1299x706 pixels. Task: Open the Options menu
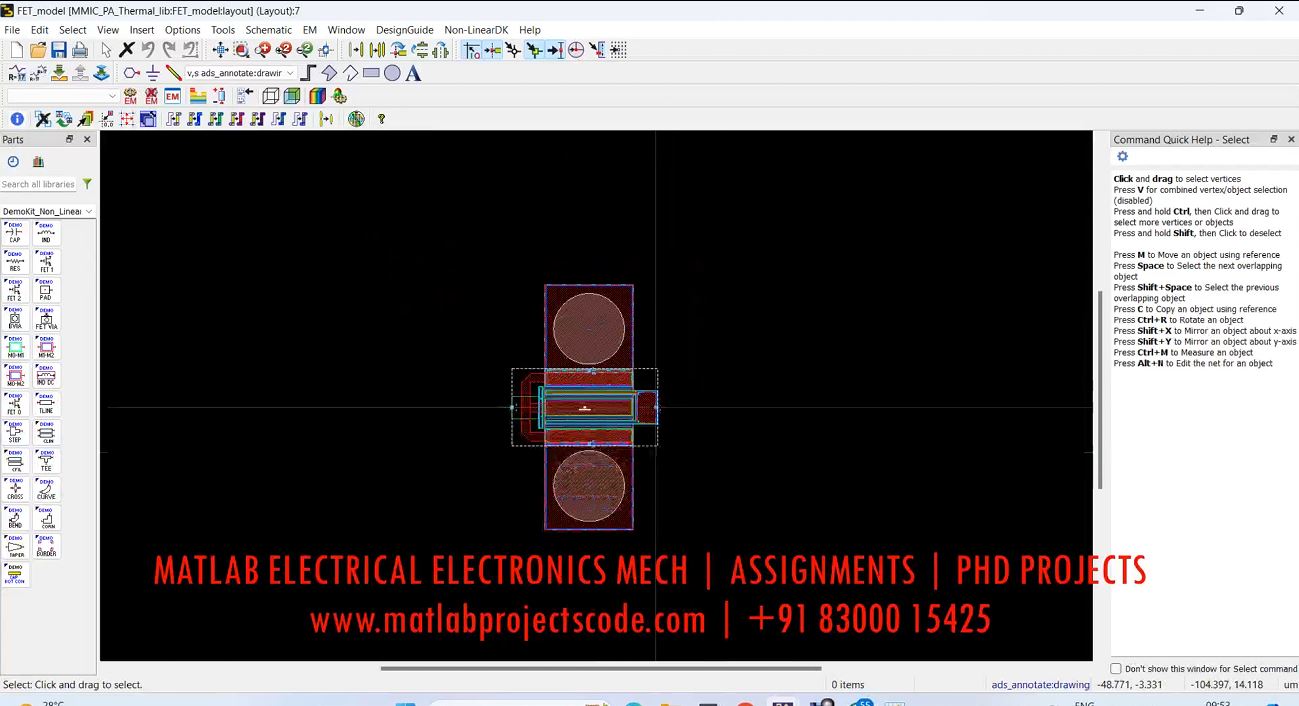183,30
